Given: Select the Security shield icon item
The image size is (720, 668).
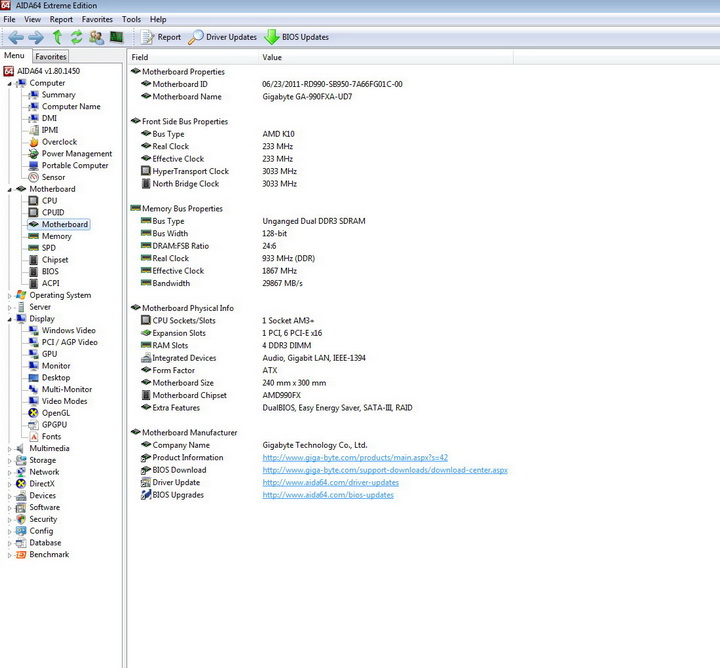Looking at the screenshot, I should (x=21, y=519).
